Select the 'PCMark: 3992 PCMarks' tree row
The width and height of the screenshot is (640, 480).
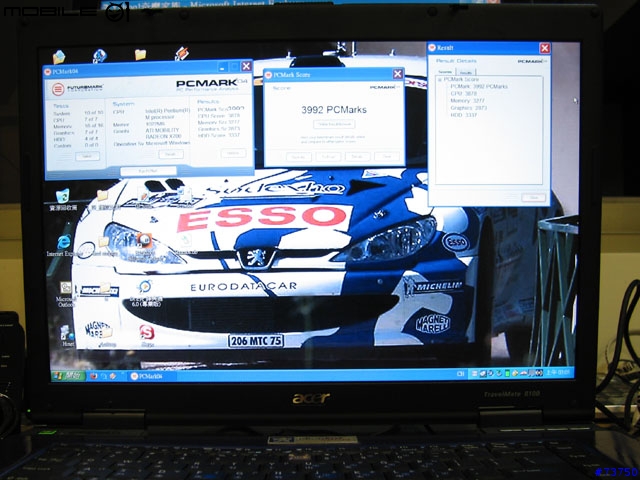pyautogui.click(x=479, y=87)
